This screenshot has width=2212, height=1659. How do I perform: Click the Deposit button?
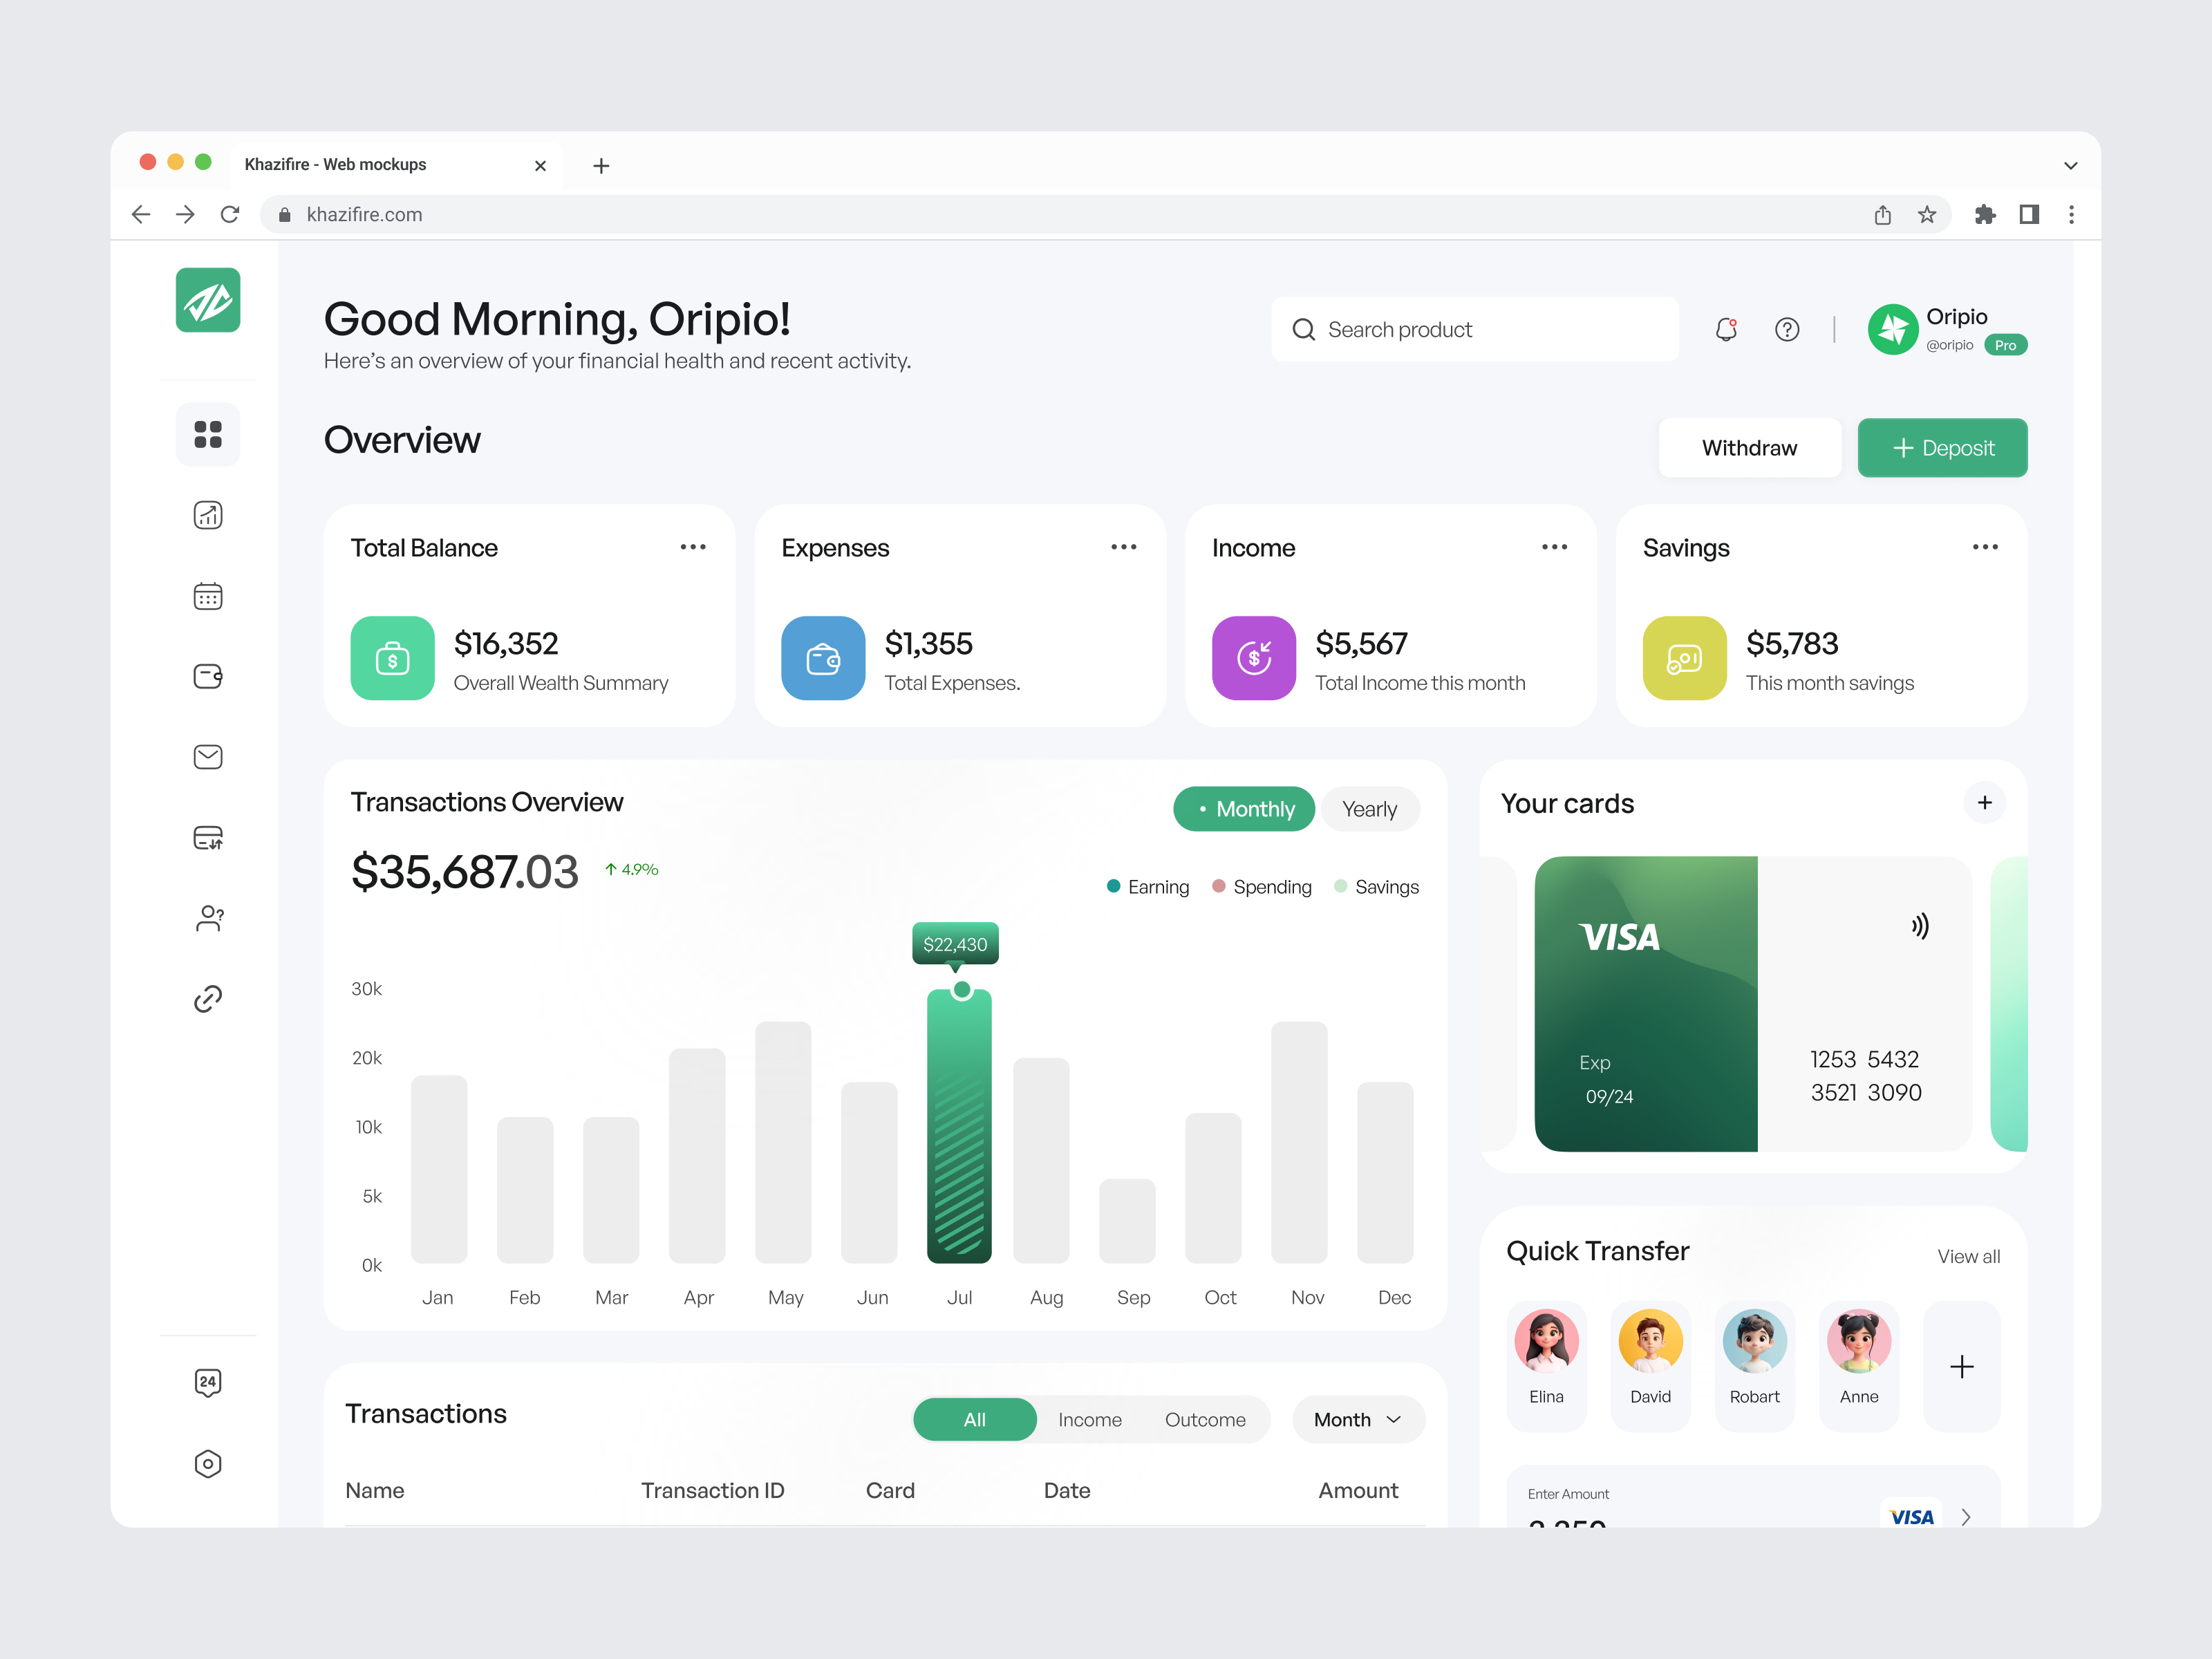tap(1942, 447)
